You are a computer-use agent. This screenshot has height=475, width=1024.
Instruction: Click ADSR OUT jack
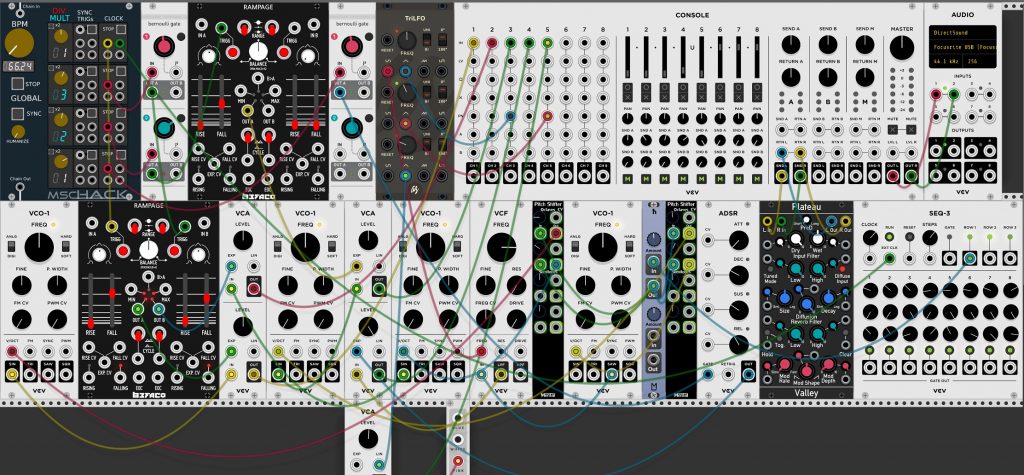point(748,374)
